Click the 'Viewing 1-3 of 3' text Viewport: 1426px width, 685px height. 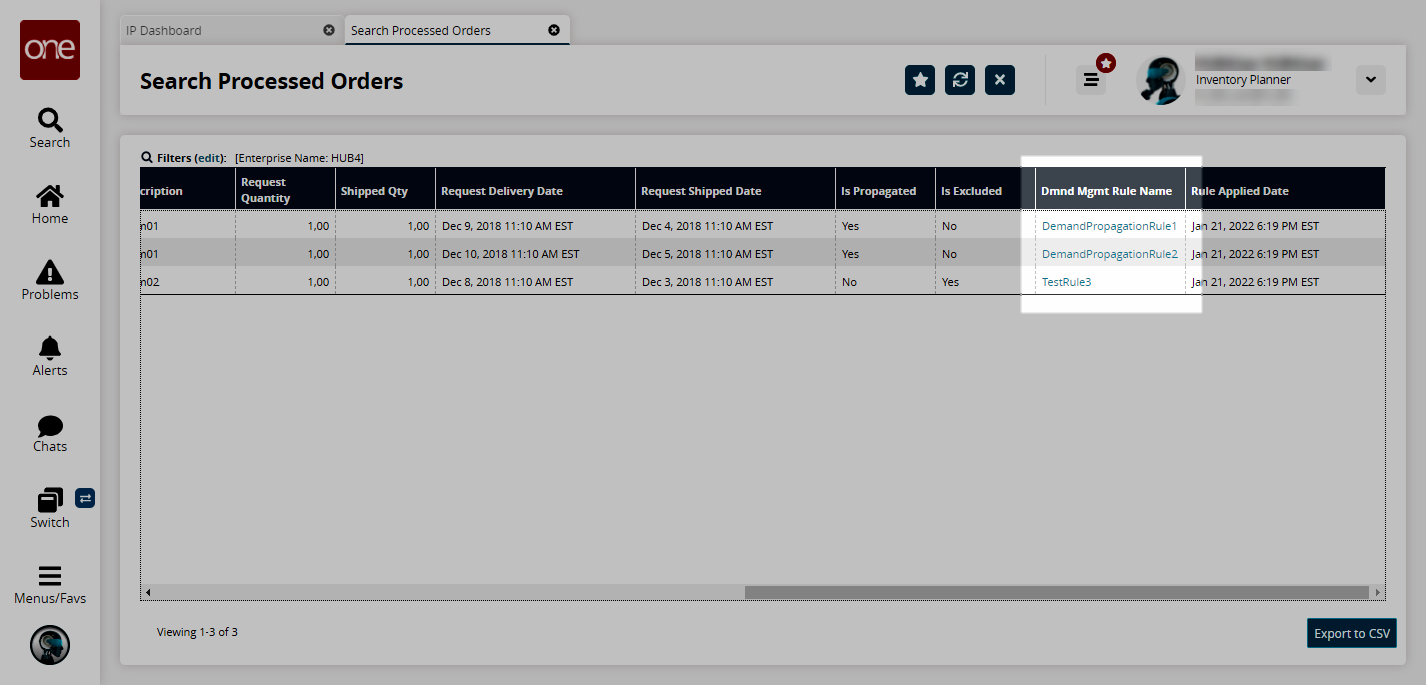click(x=197, y=632)
